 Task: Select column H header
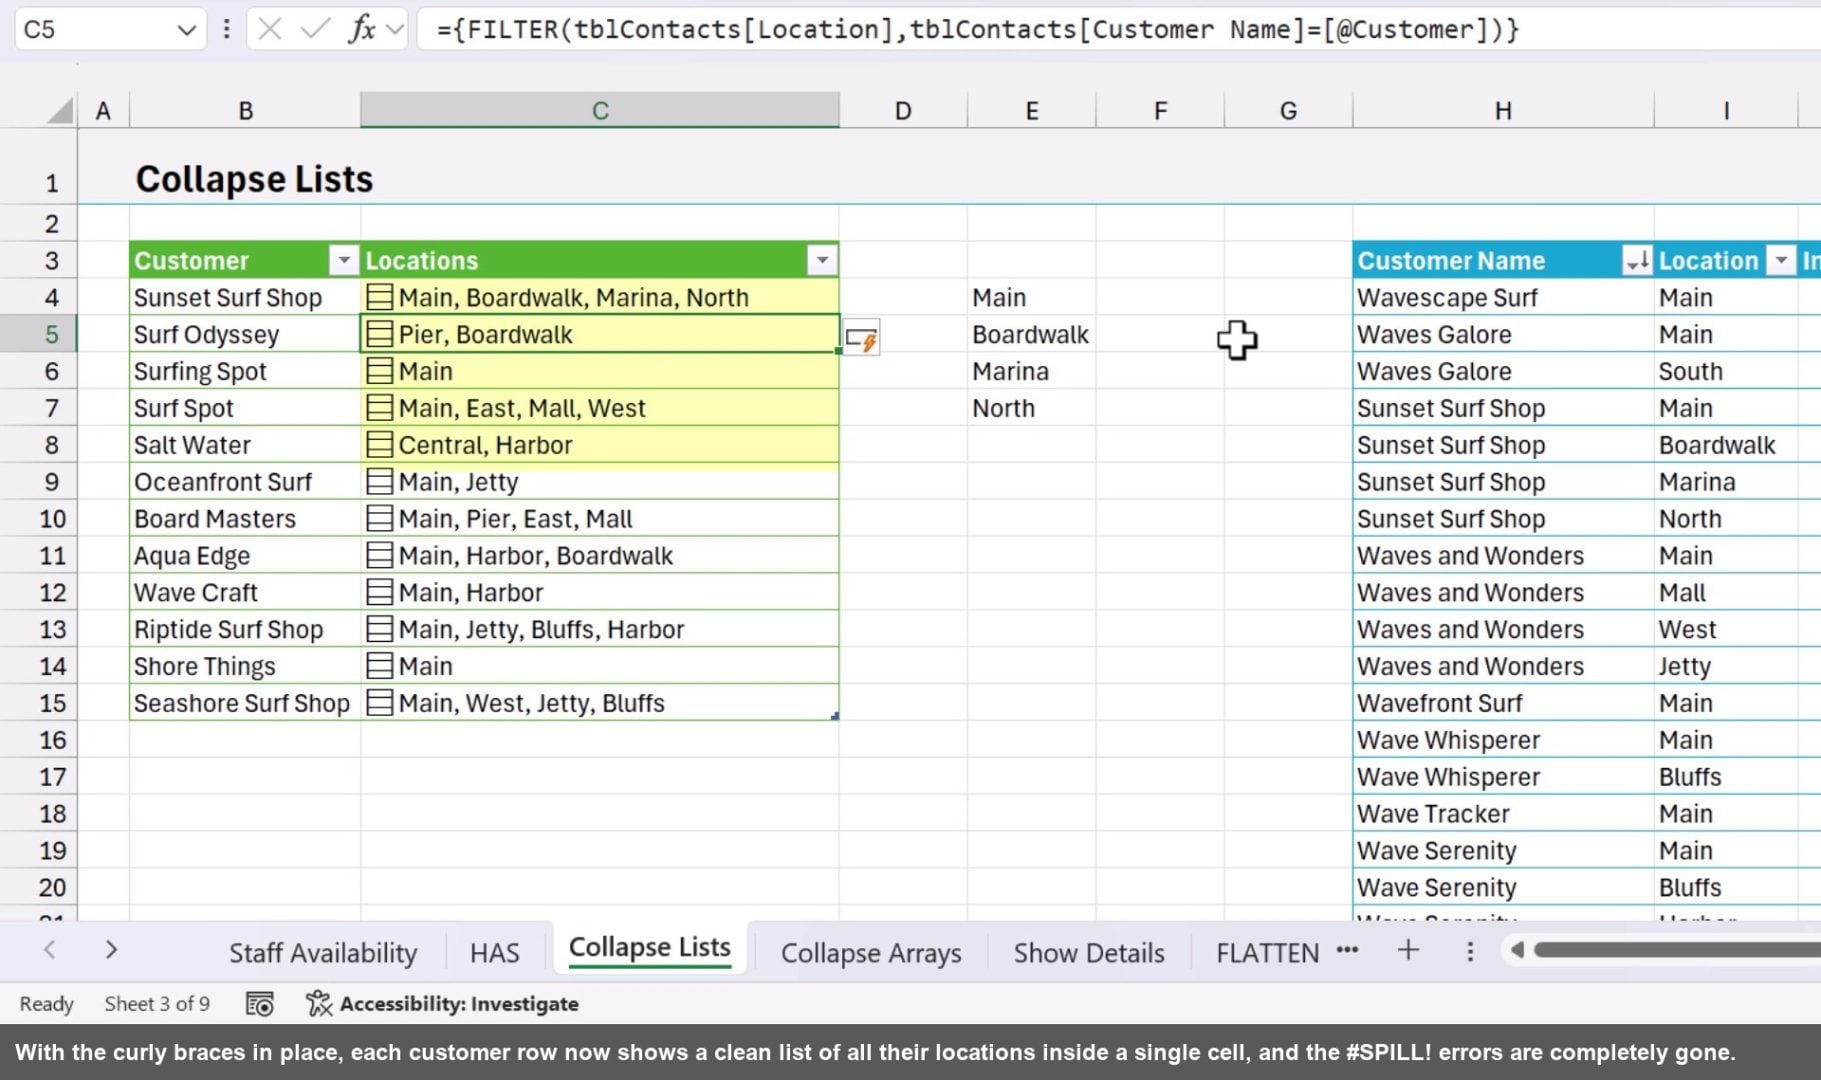pyautogui.click(x=1503, y=110)
